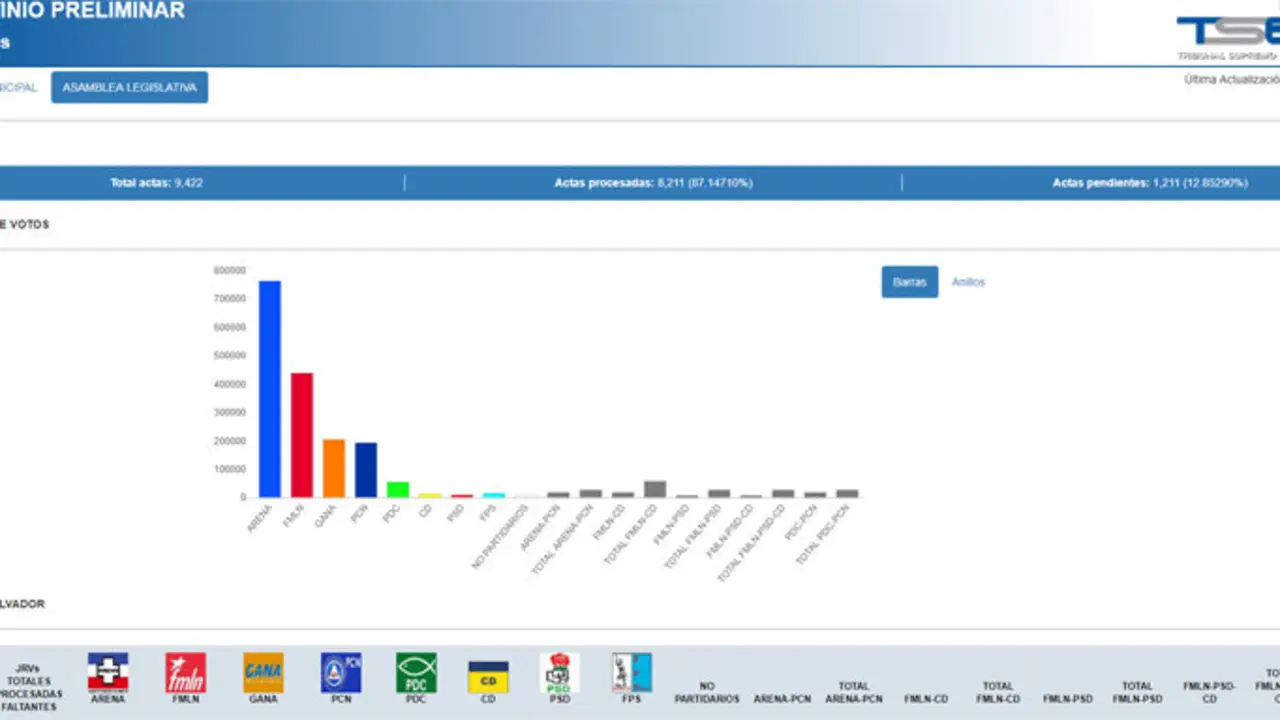
Task: Enable the Barras chart view
Action: tap(909, 282)
